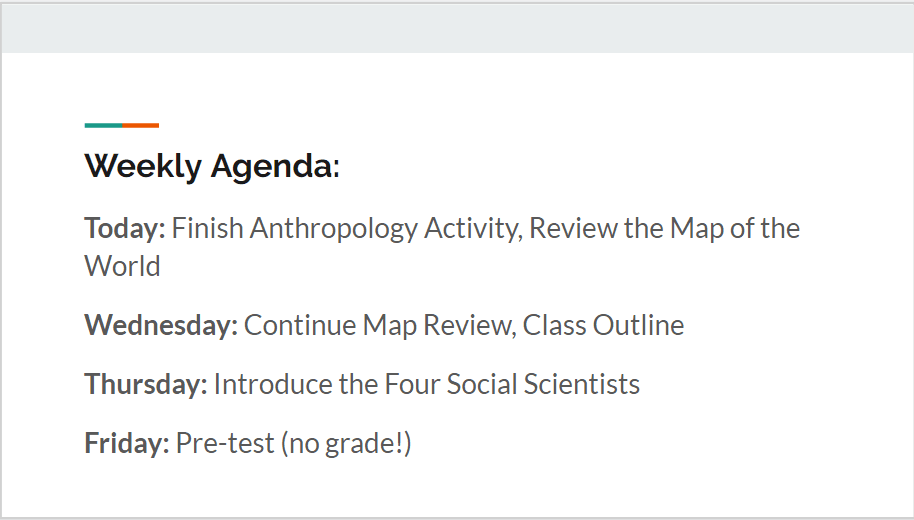Click the phrase Introduce the Four

point(327,384)
